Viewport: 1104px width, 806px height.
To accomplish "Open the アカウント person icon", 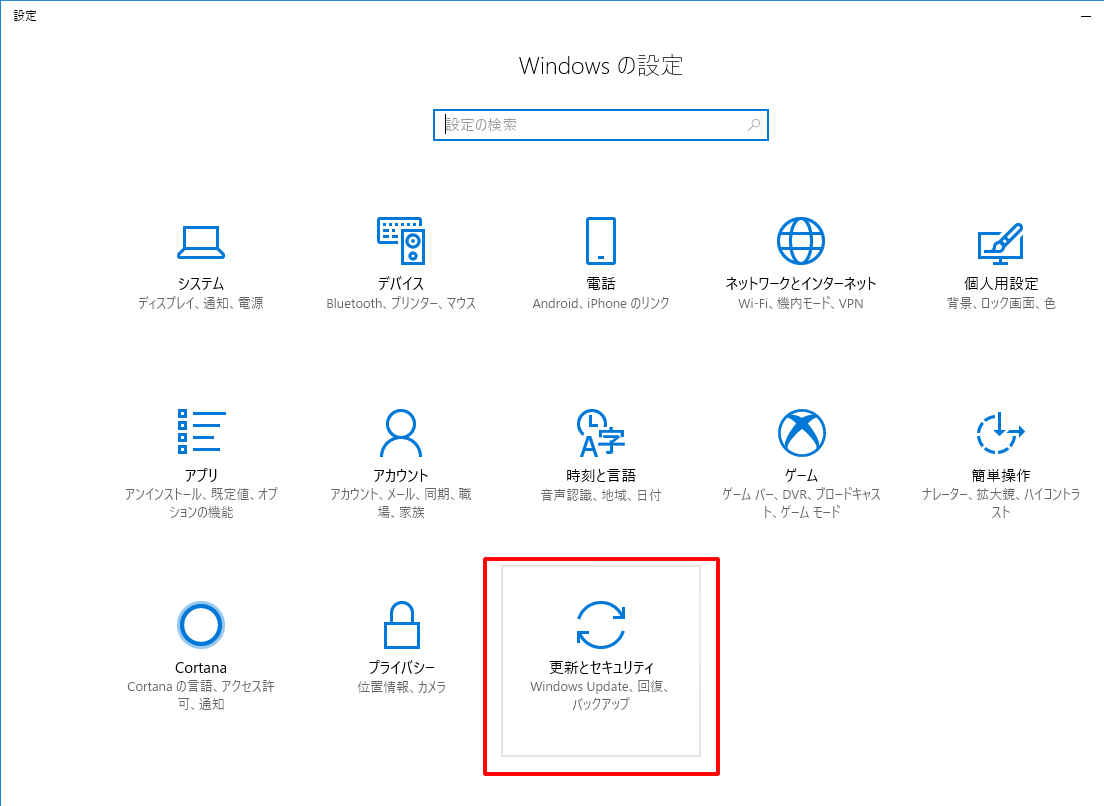I will (x=401, y=433).
